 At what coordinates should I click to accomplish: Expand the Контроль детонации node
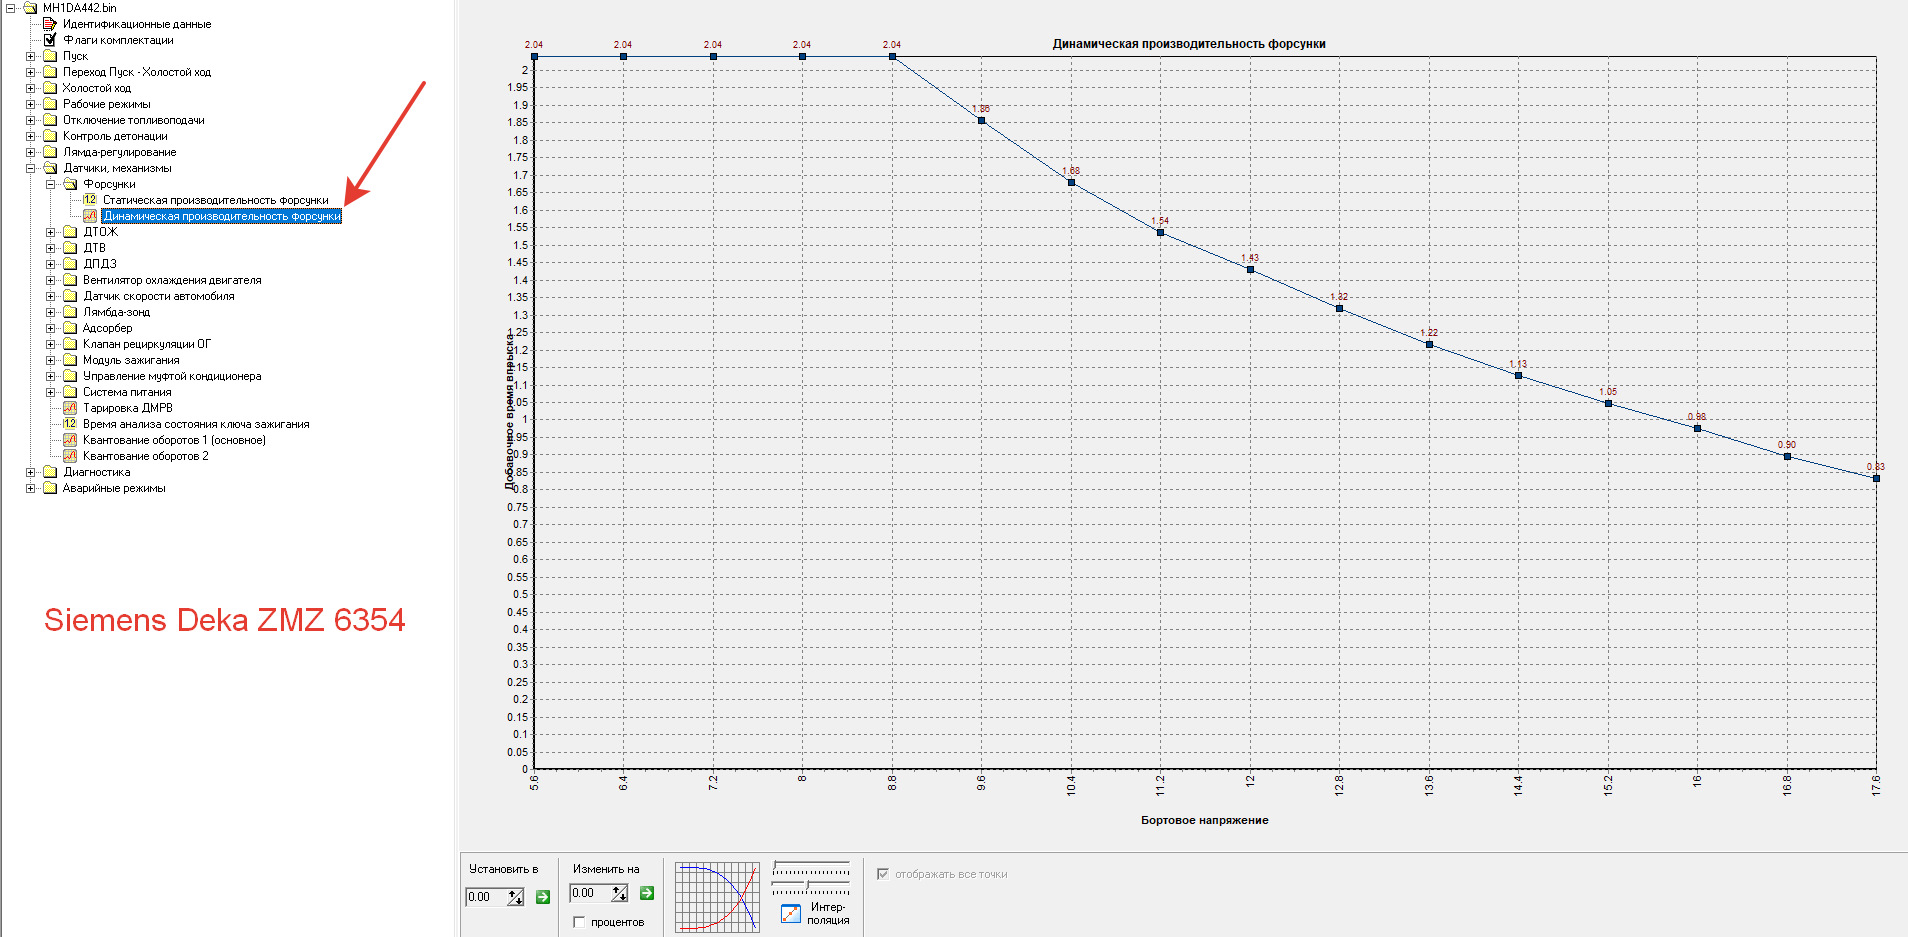[30, 136]
